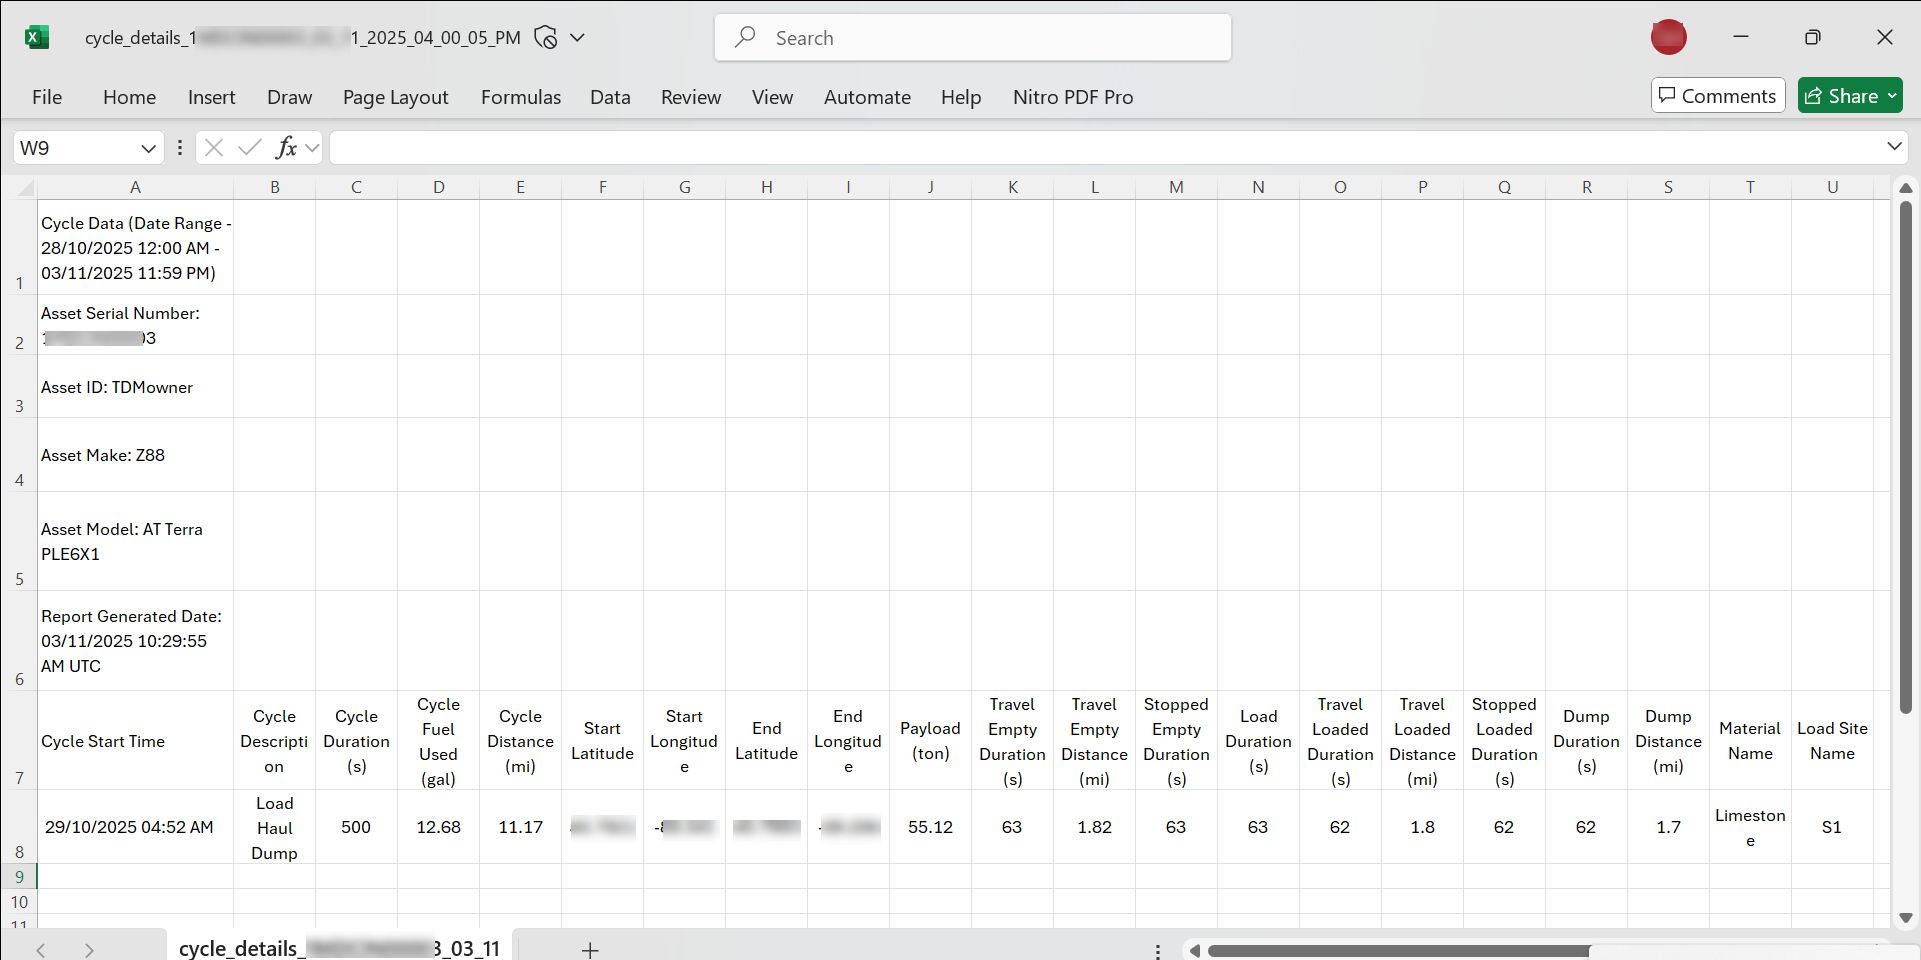Click in the Search box
The height and width of the screenshot is (960, 1921).
972,38
